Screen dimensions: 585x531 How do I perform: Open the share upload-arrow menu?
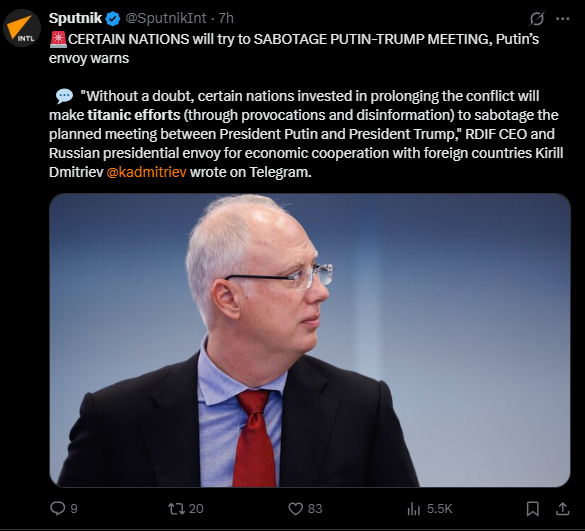tap(562, 509)
